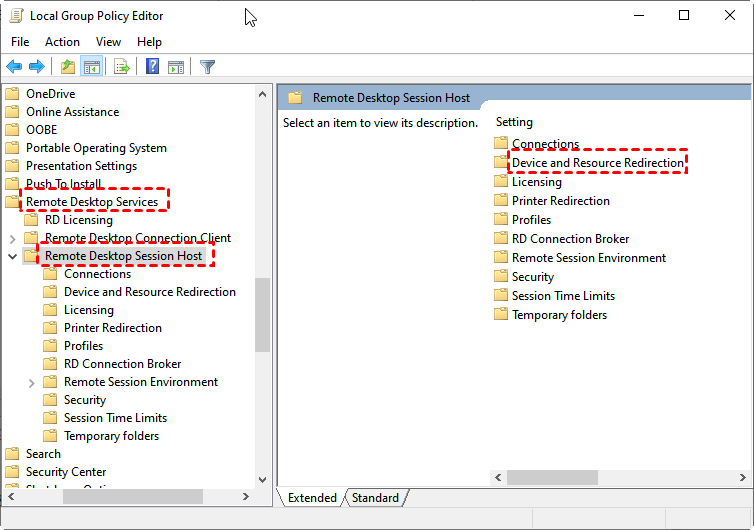Select Printer Redirection in left tree
This screenshot has height=530, width=754.
113,328
